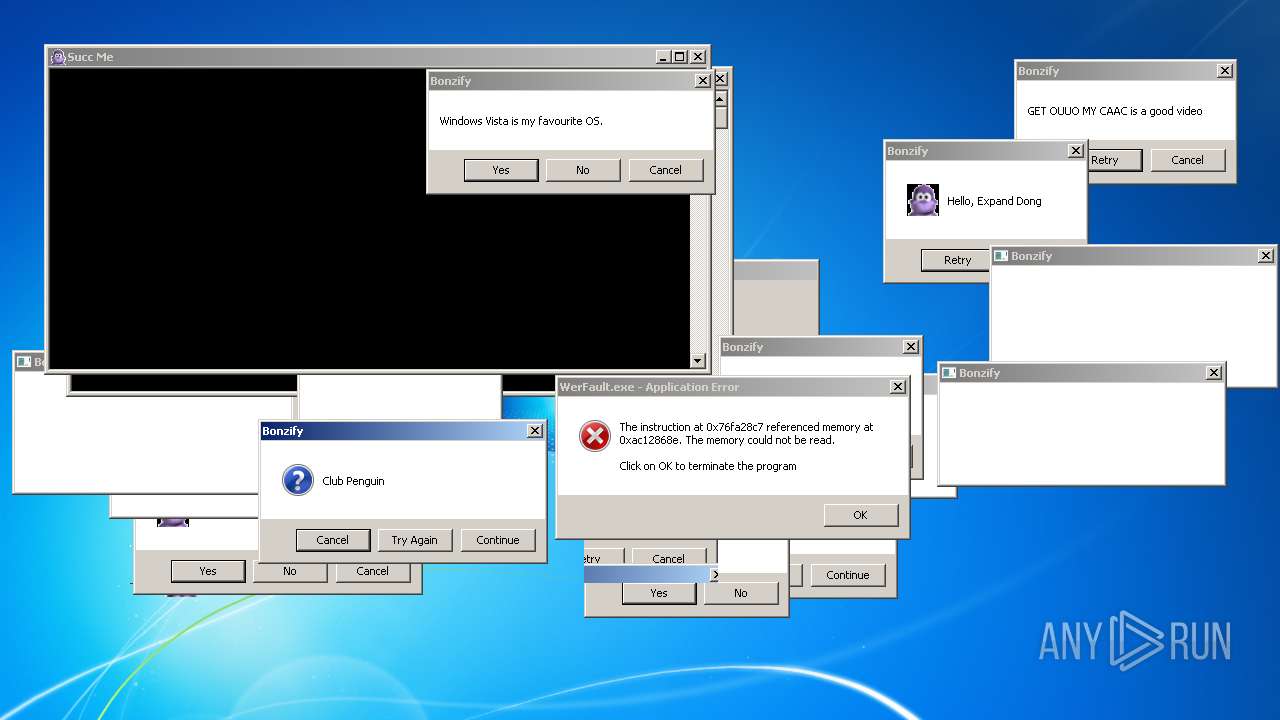The image size is (1280, 720).
Task: Click the 'Hello, Expand Dong' message text
Action: (994, 201)
